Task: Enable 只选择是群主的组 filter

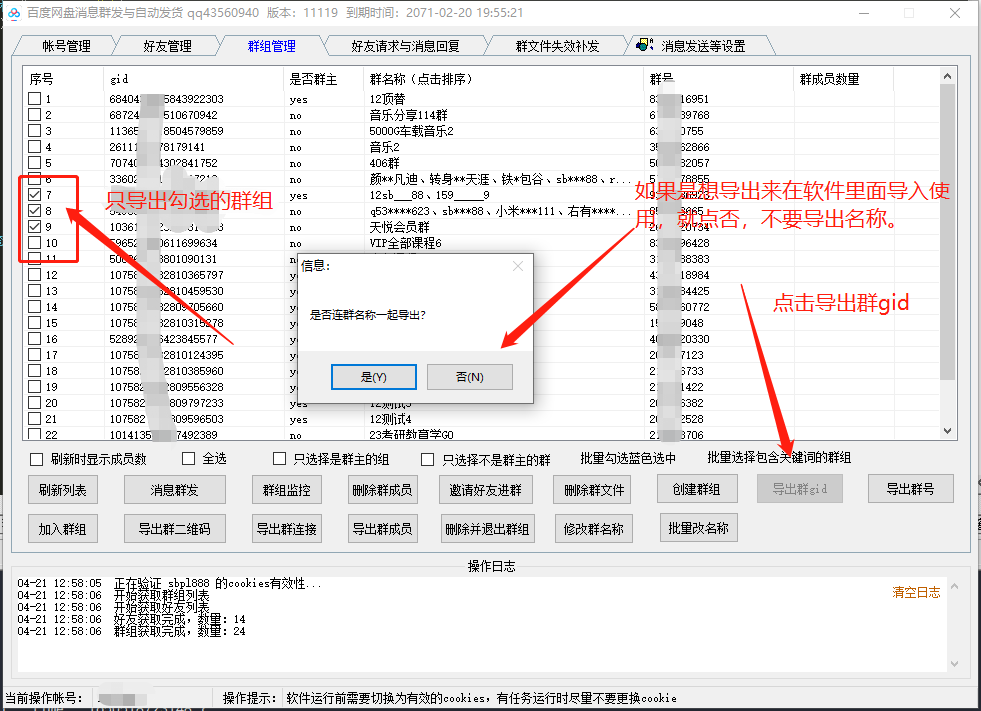Action: tap(279, 458)
